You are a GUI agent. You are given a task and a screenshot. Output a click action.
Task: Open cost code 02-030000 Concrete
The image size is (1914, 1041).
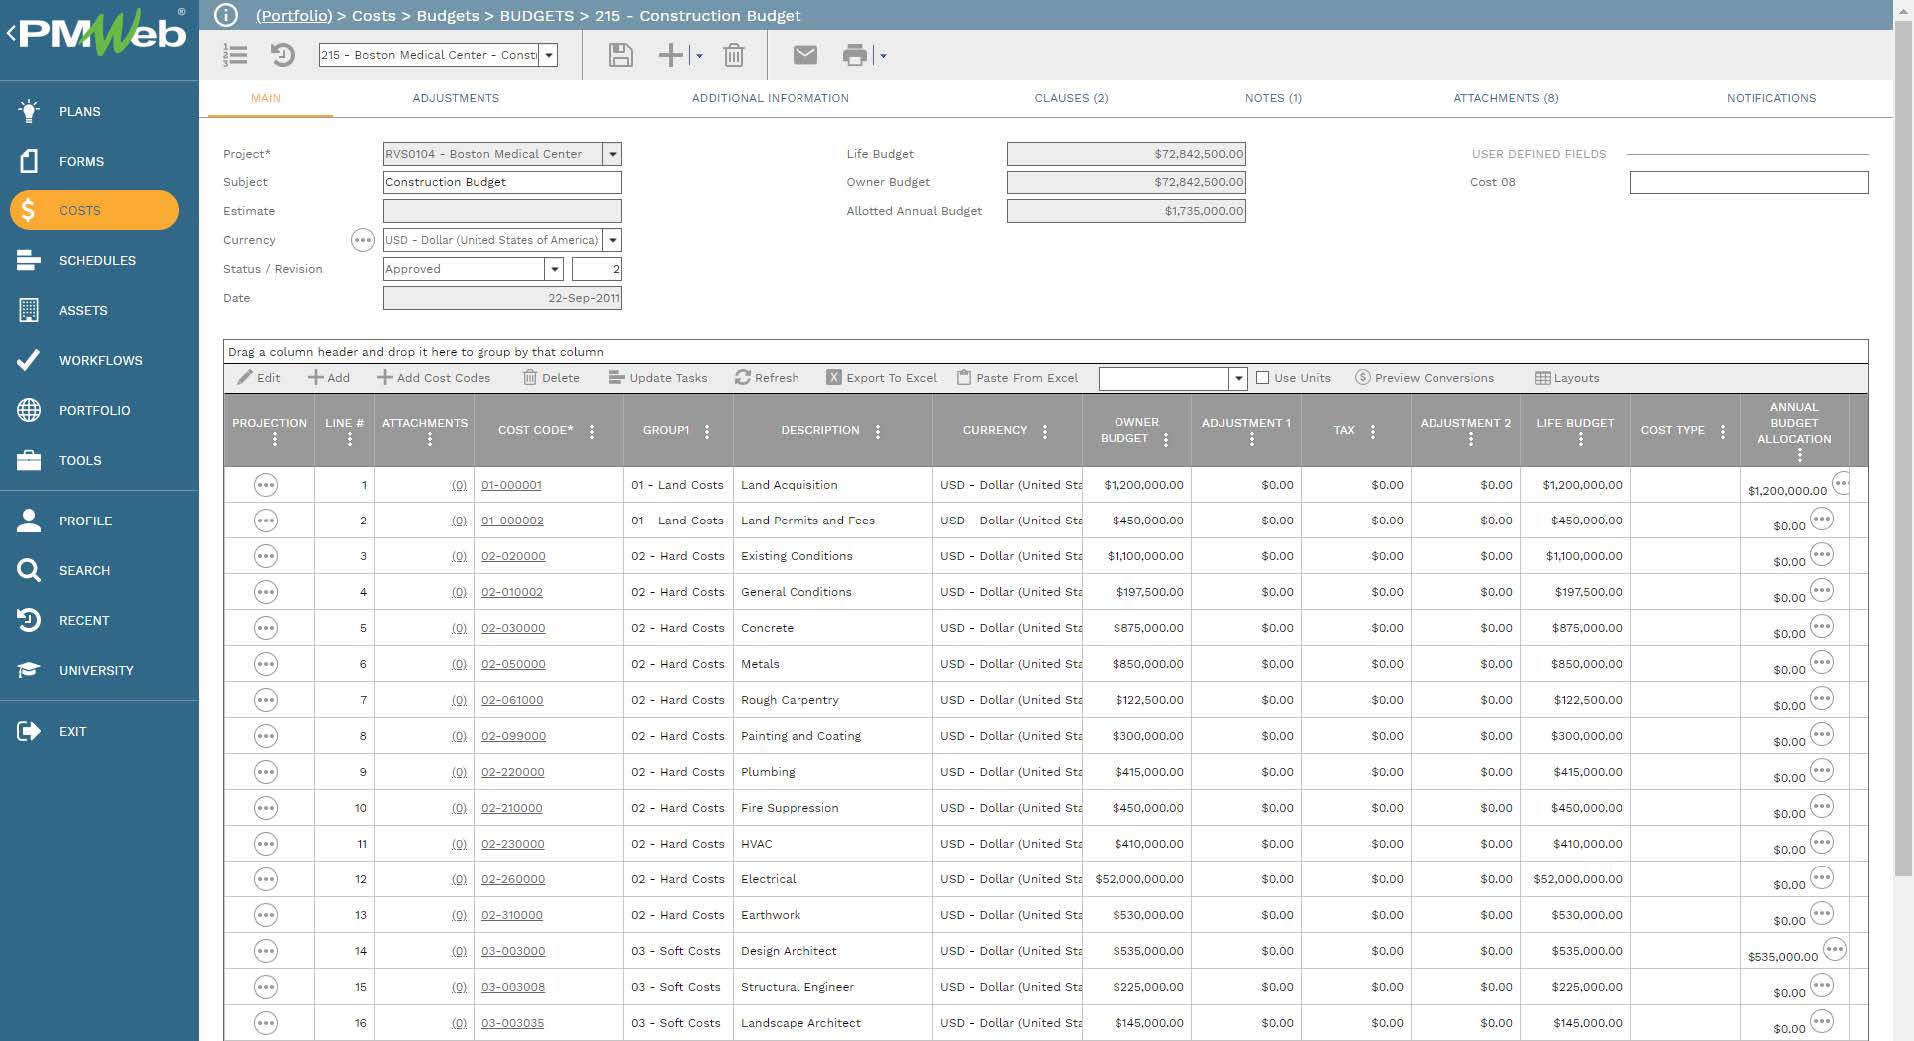pyautogui.click(x=513, y=628)
